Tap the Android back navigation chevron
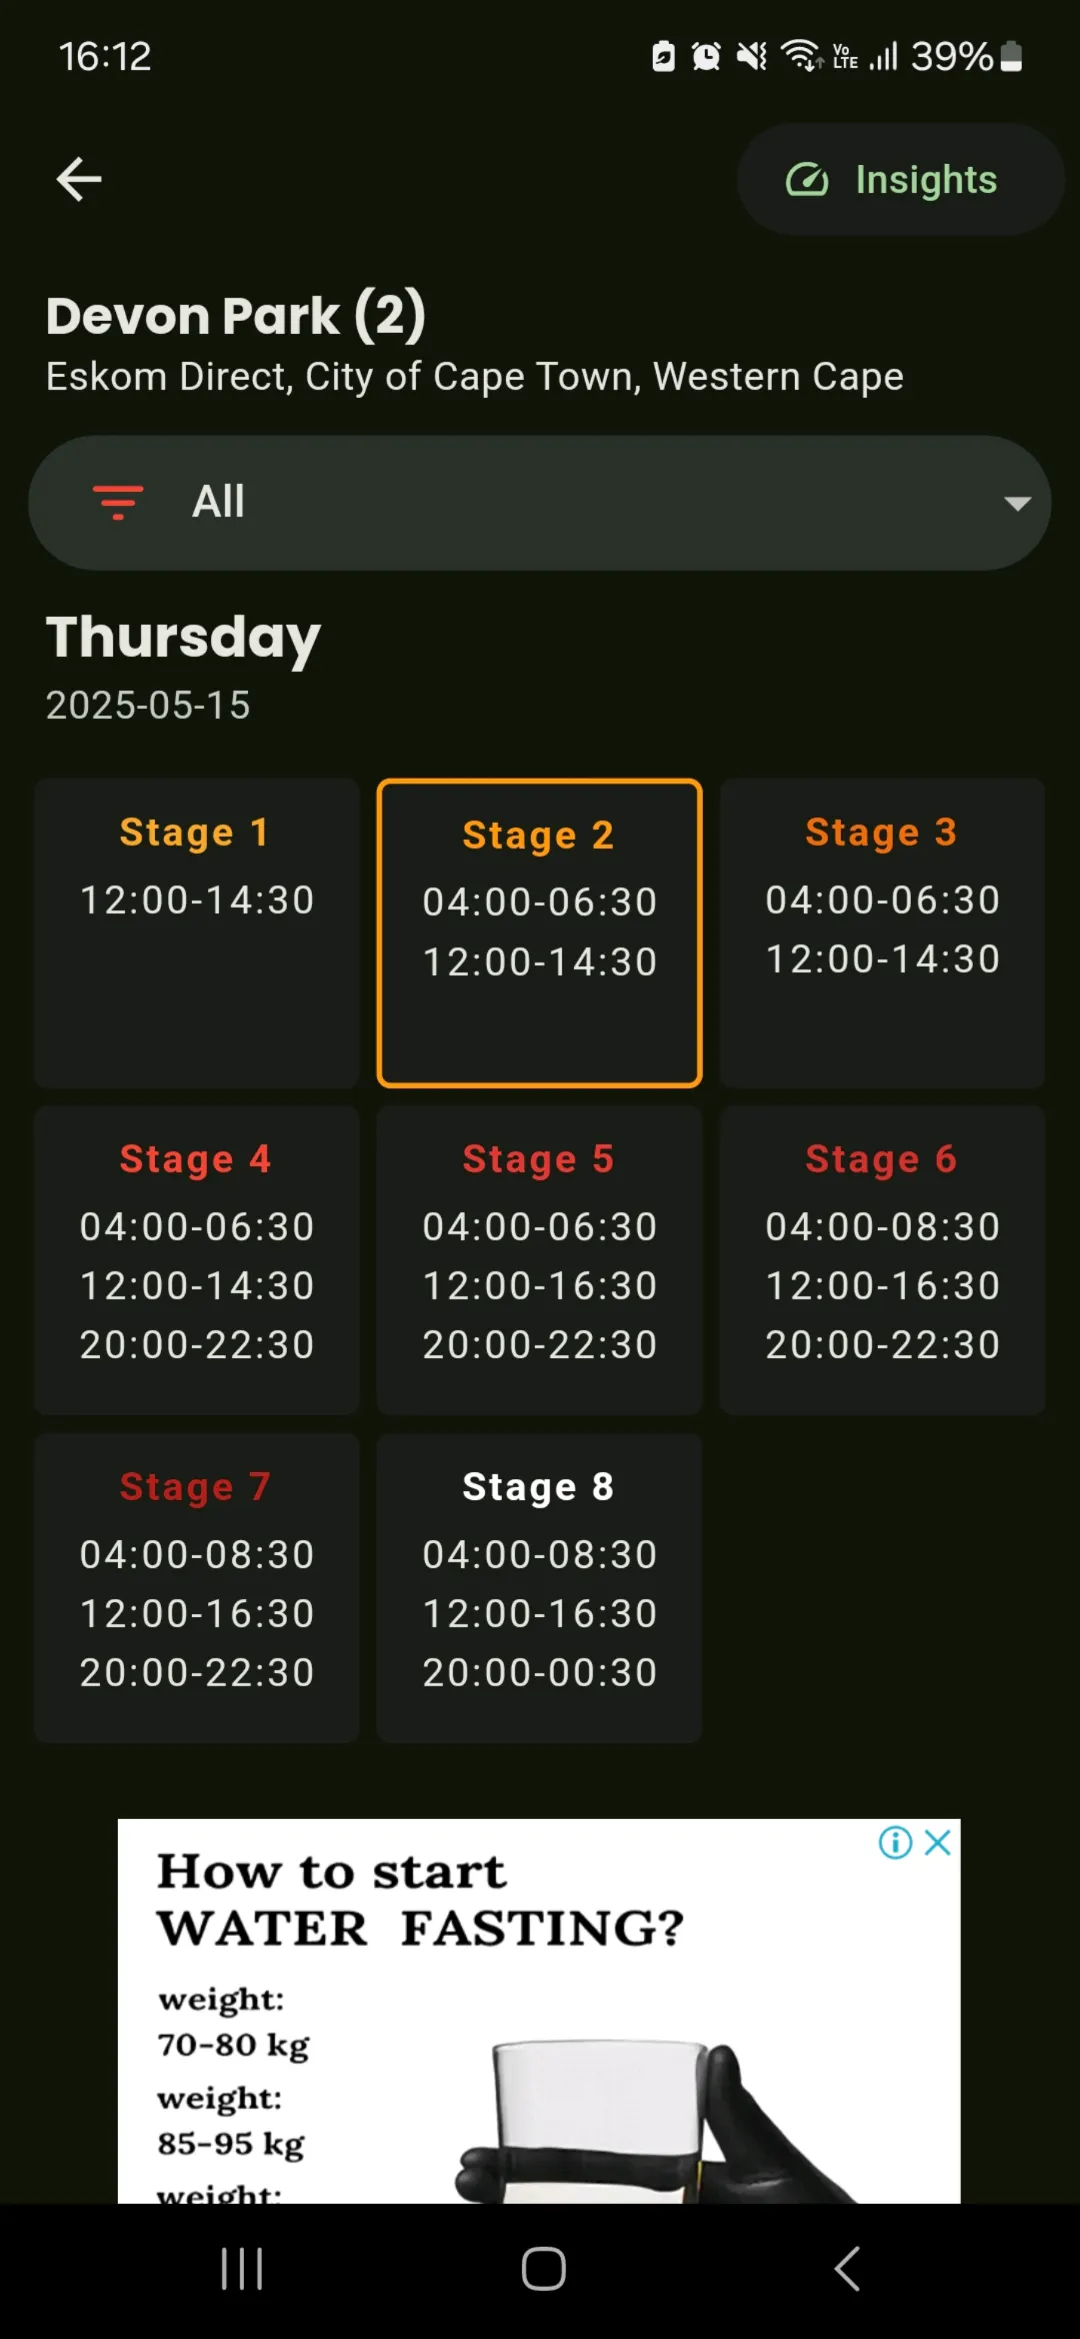This screenshot has width=1080, height=2339. [x=847, y=2269]
